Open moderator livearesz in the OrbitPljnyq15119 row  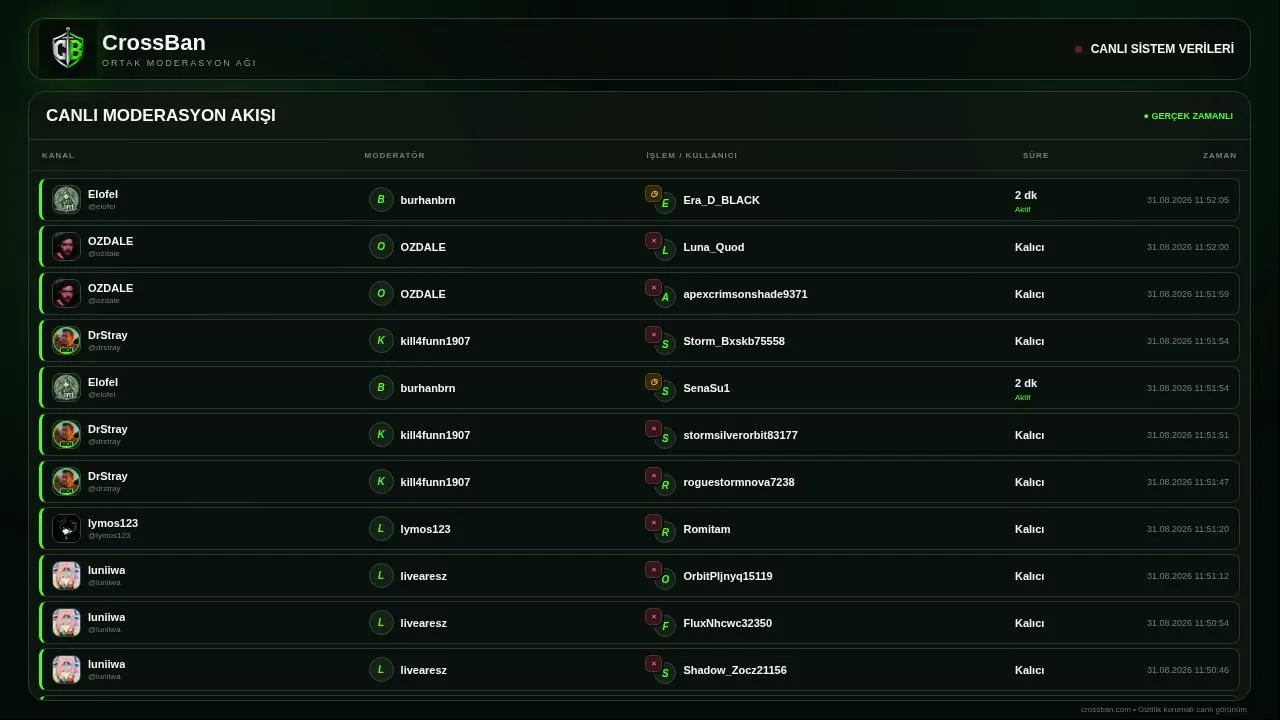click(423, 576)
